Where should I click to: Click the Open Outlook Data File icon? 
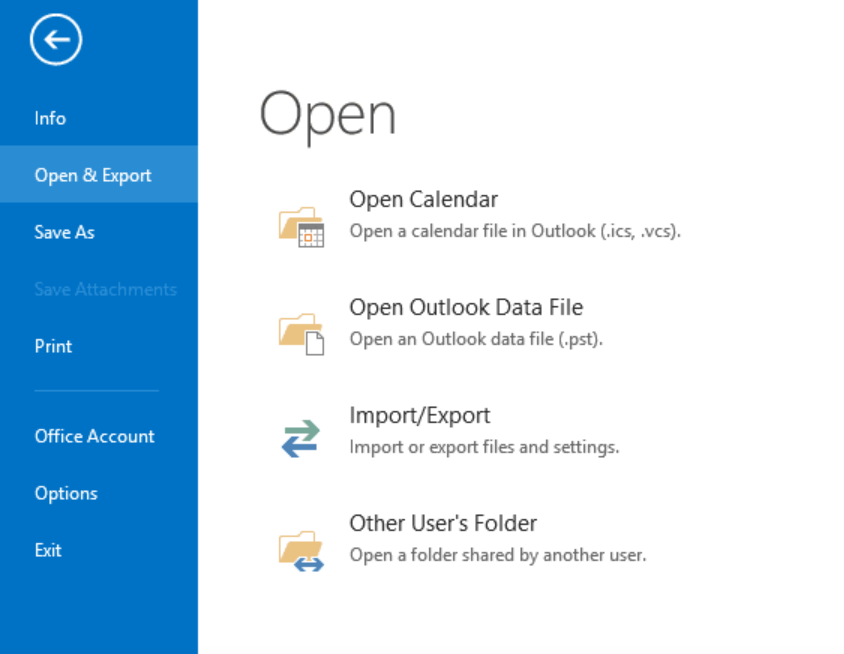301,333
